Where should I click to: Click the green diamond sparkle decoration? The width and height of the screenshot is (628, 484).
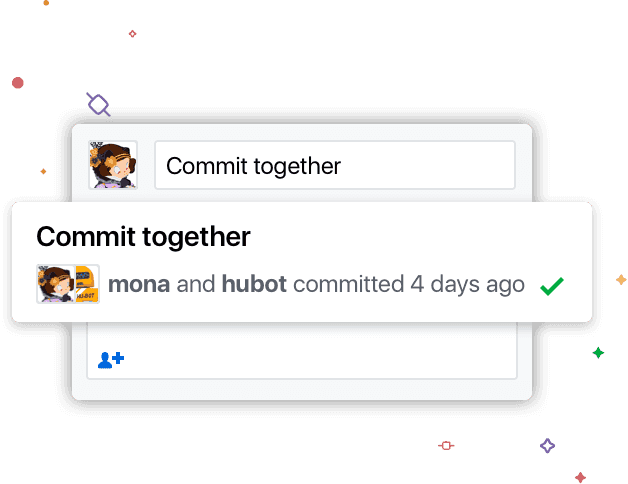598,352
